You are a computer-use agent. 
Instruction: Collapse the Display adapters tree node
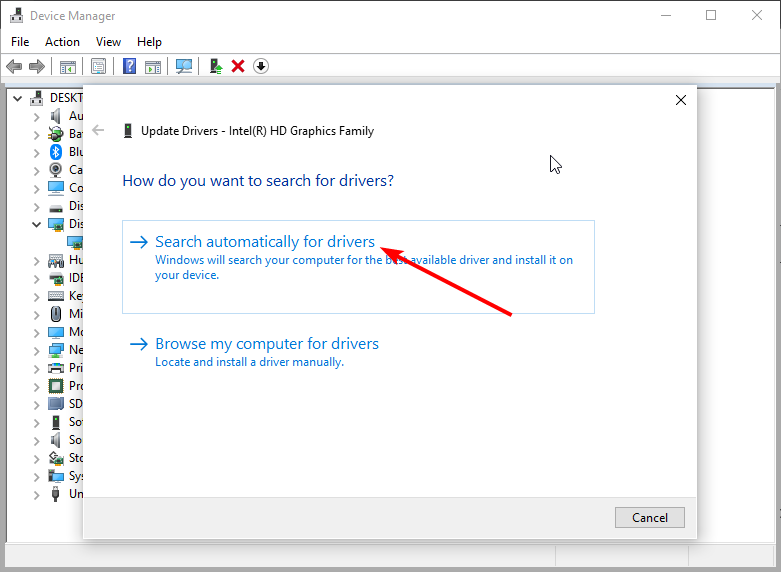click(36, 224)
